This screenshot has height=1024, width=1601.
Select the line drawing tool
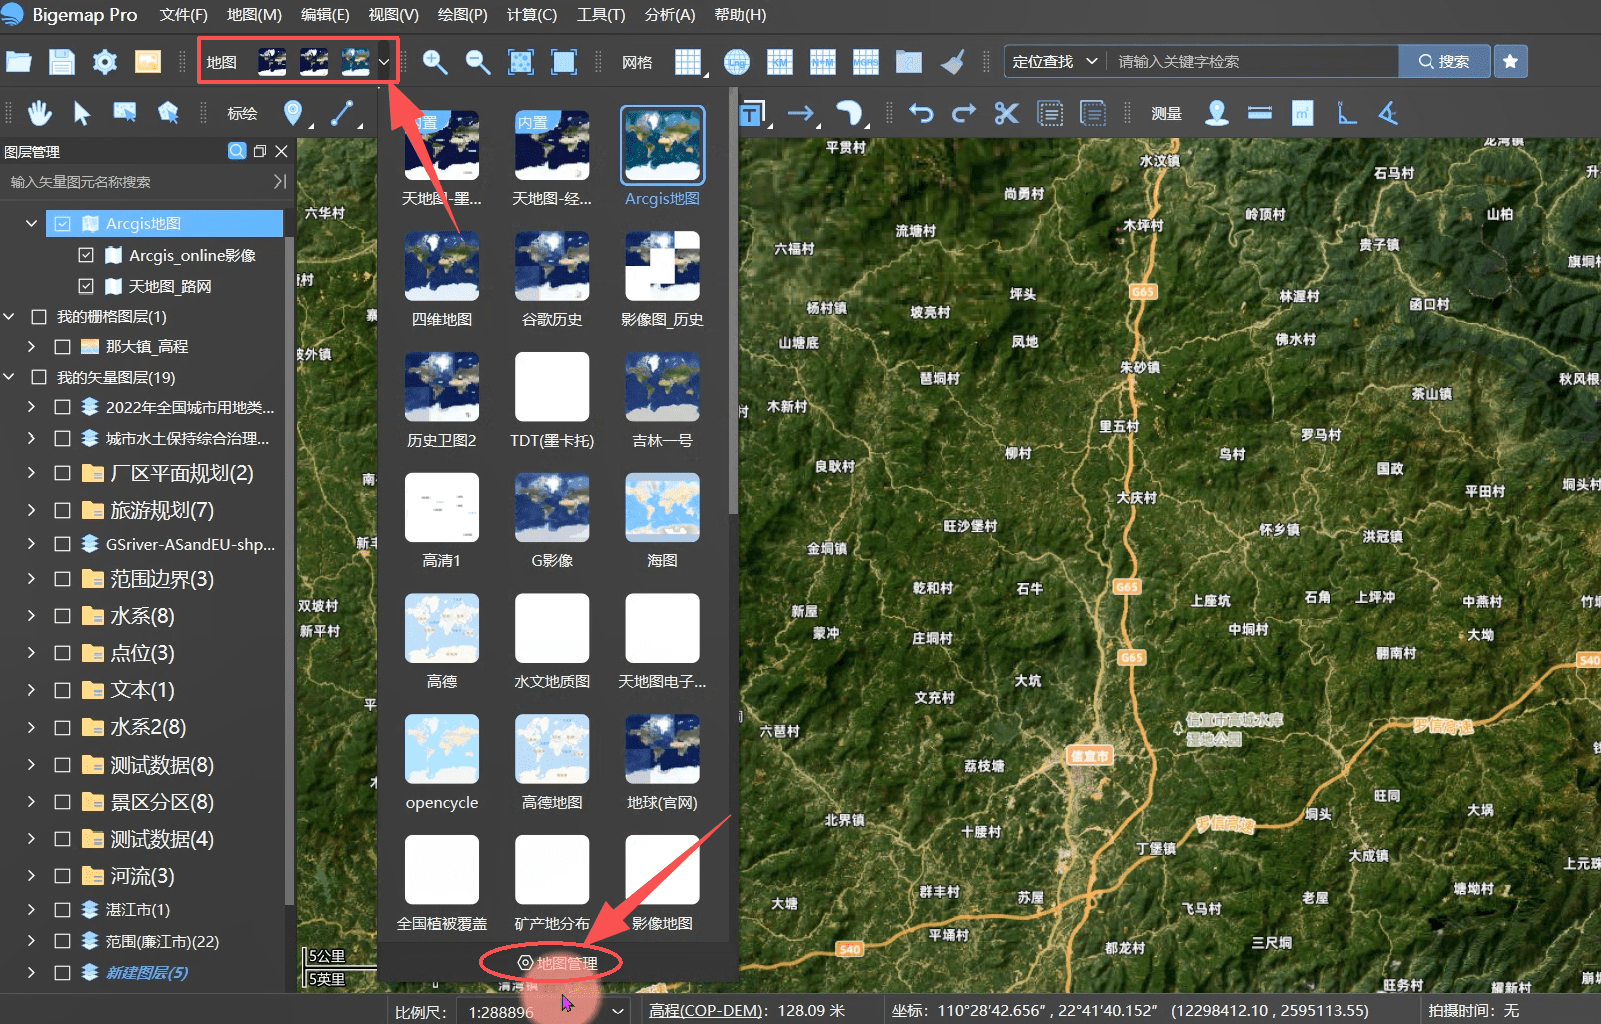(342, 113)
